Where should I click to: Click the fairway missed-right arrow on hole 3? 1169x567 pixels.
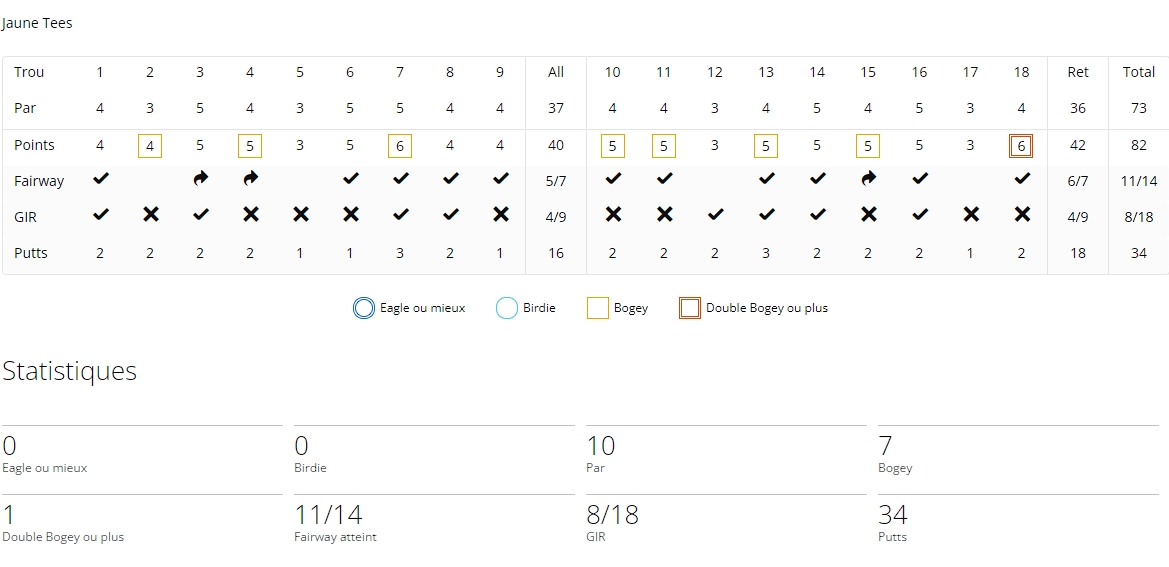(200, 179)
